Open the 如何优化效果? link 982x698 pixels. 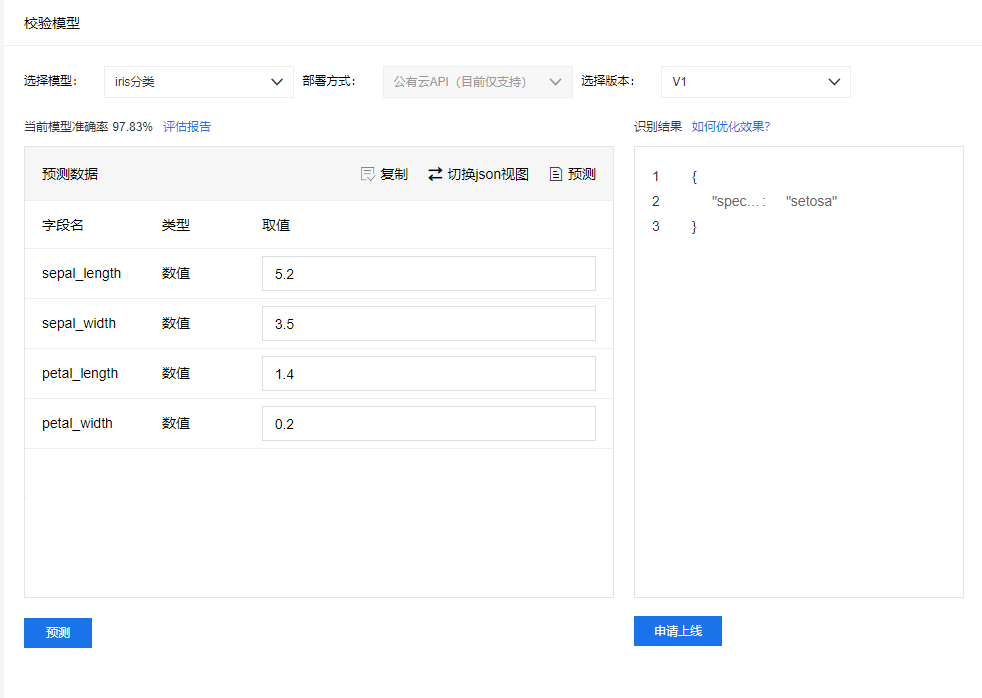(731, 126)
